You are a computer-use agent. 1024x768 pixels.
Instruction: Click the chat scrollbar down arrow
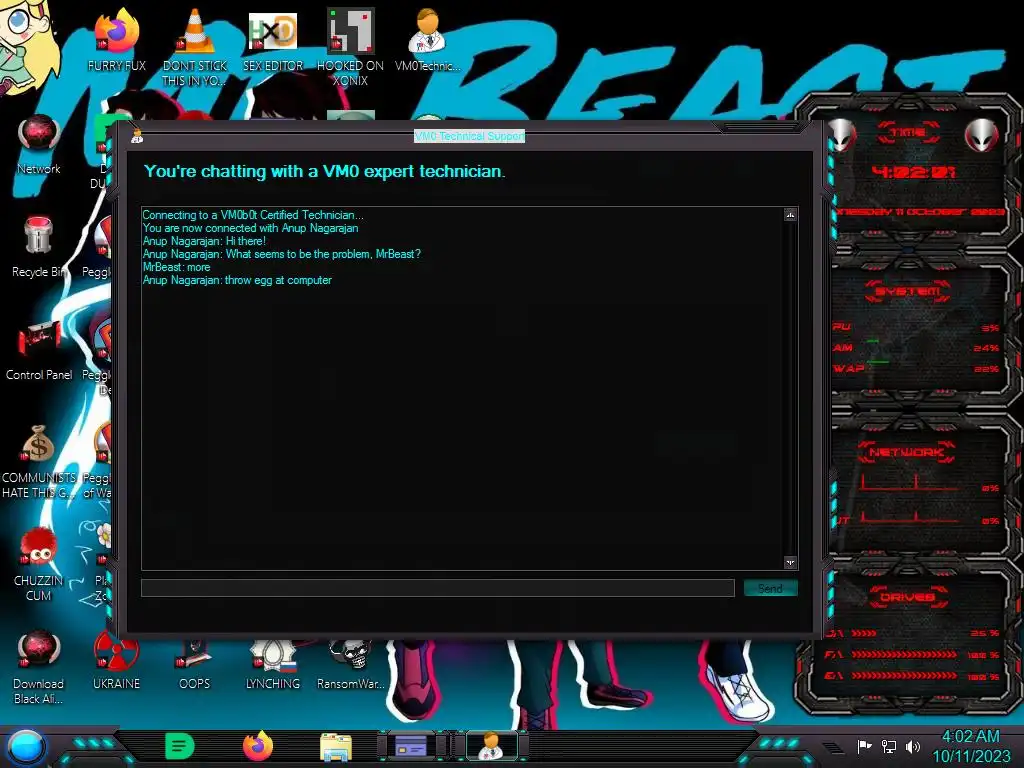pos(790,562)
